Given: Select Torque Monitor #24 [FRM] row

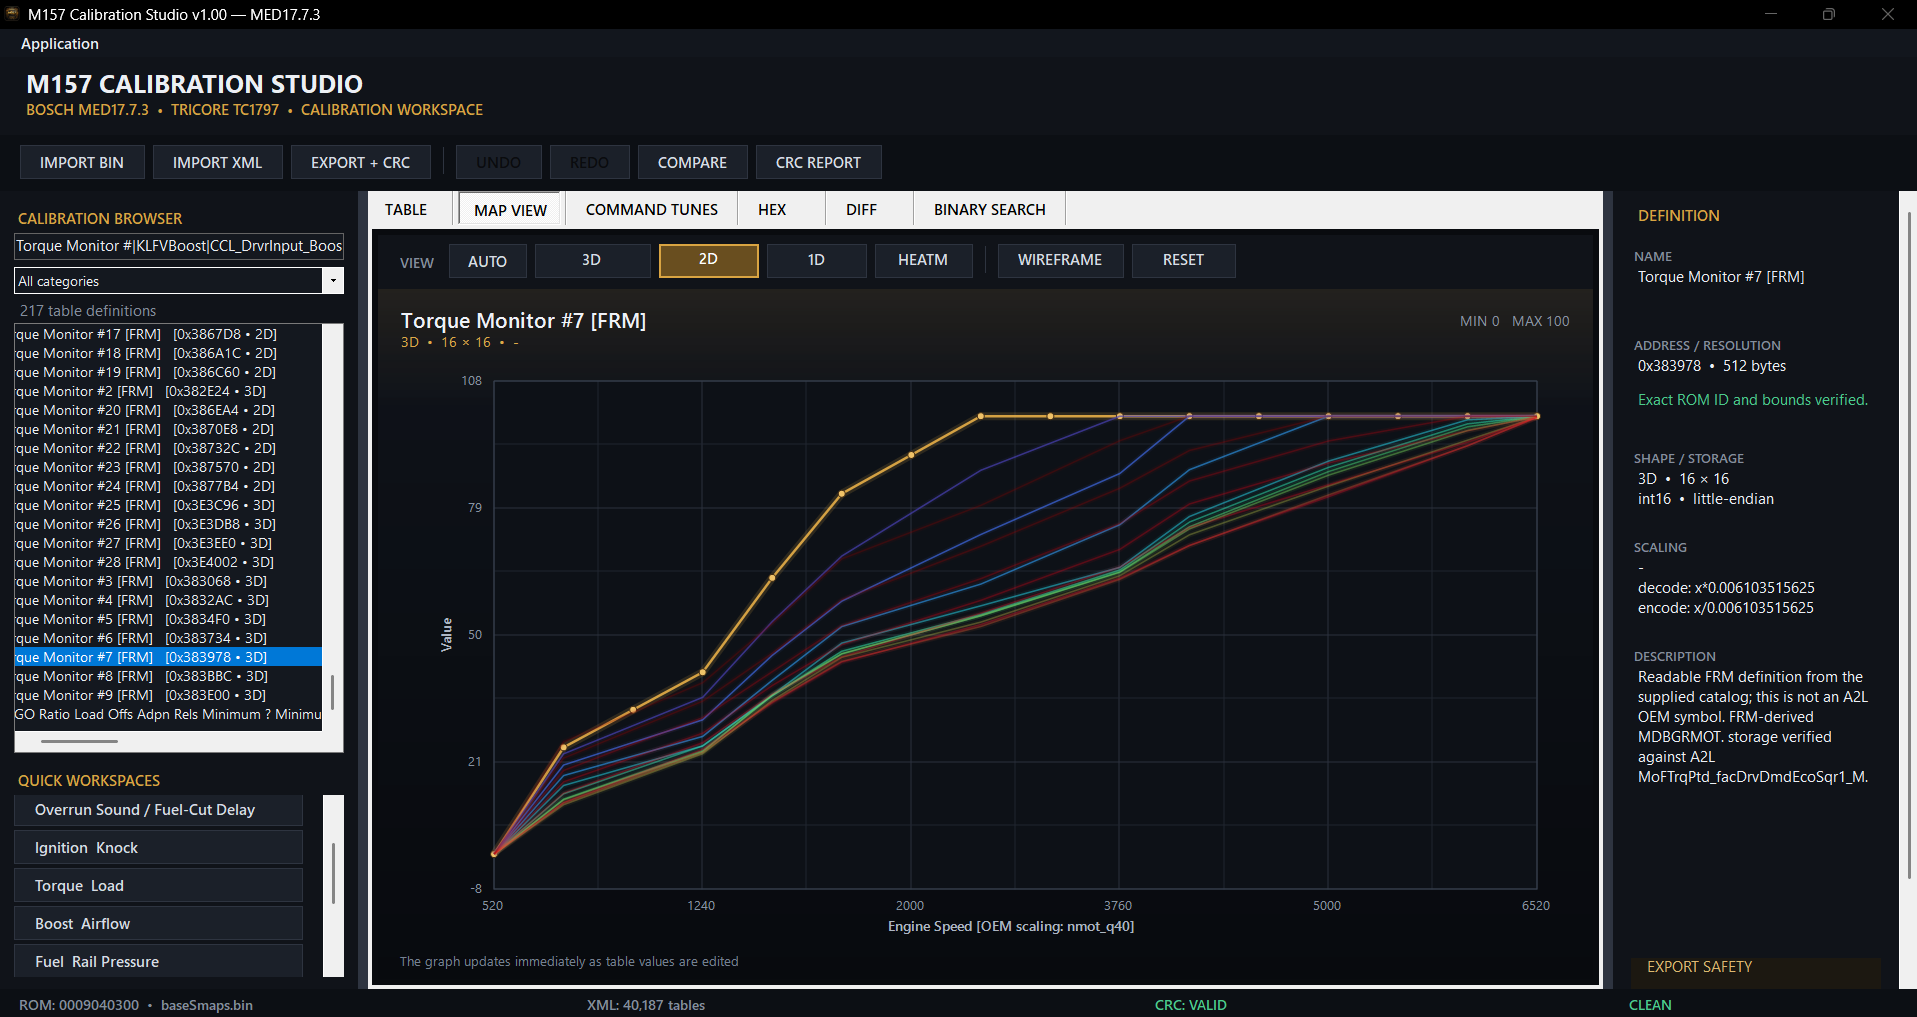Looking at the screenshot, I should (168, 486).
